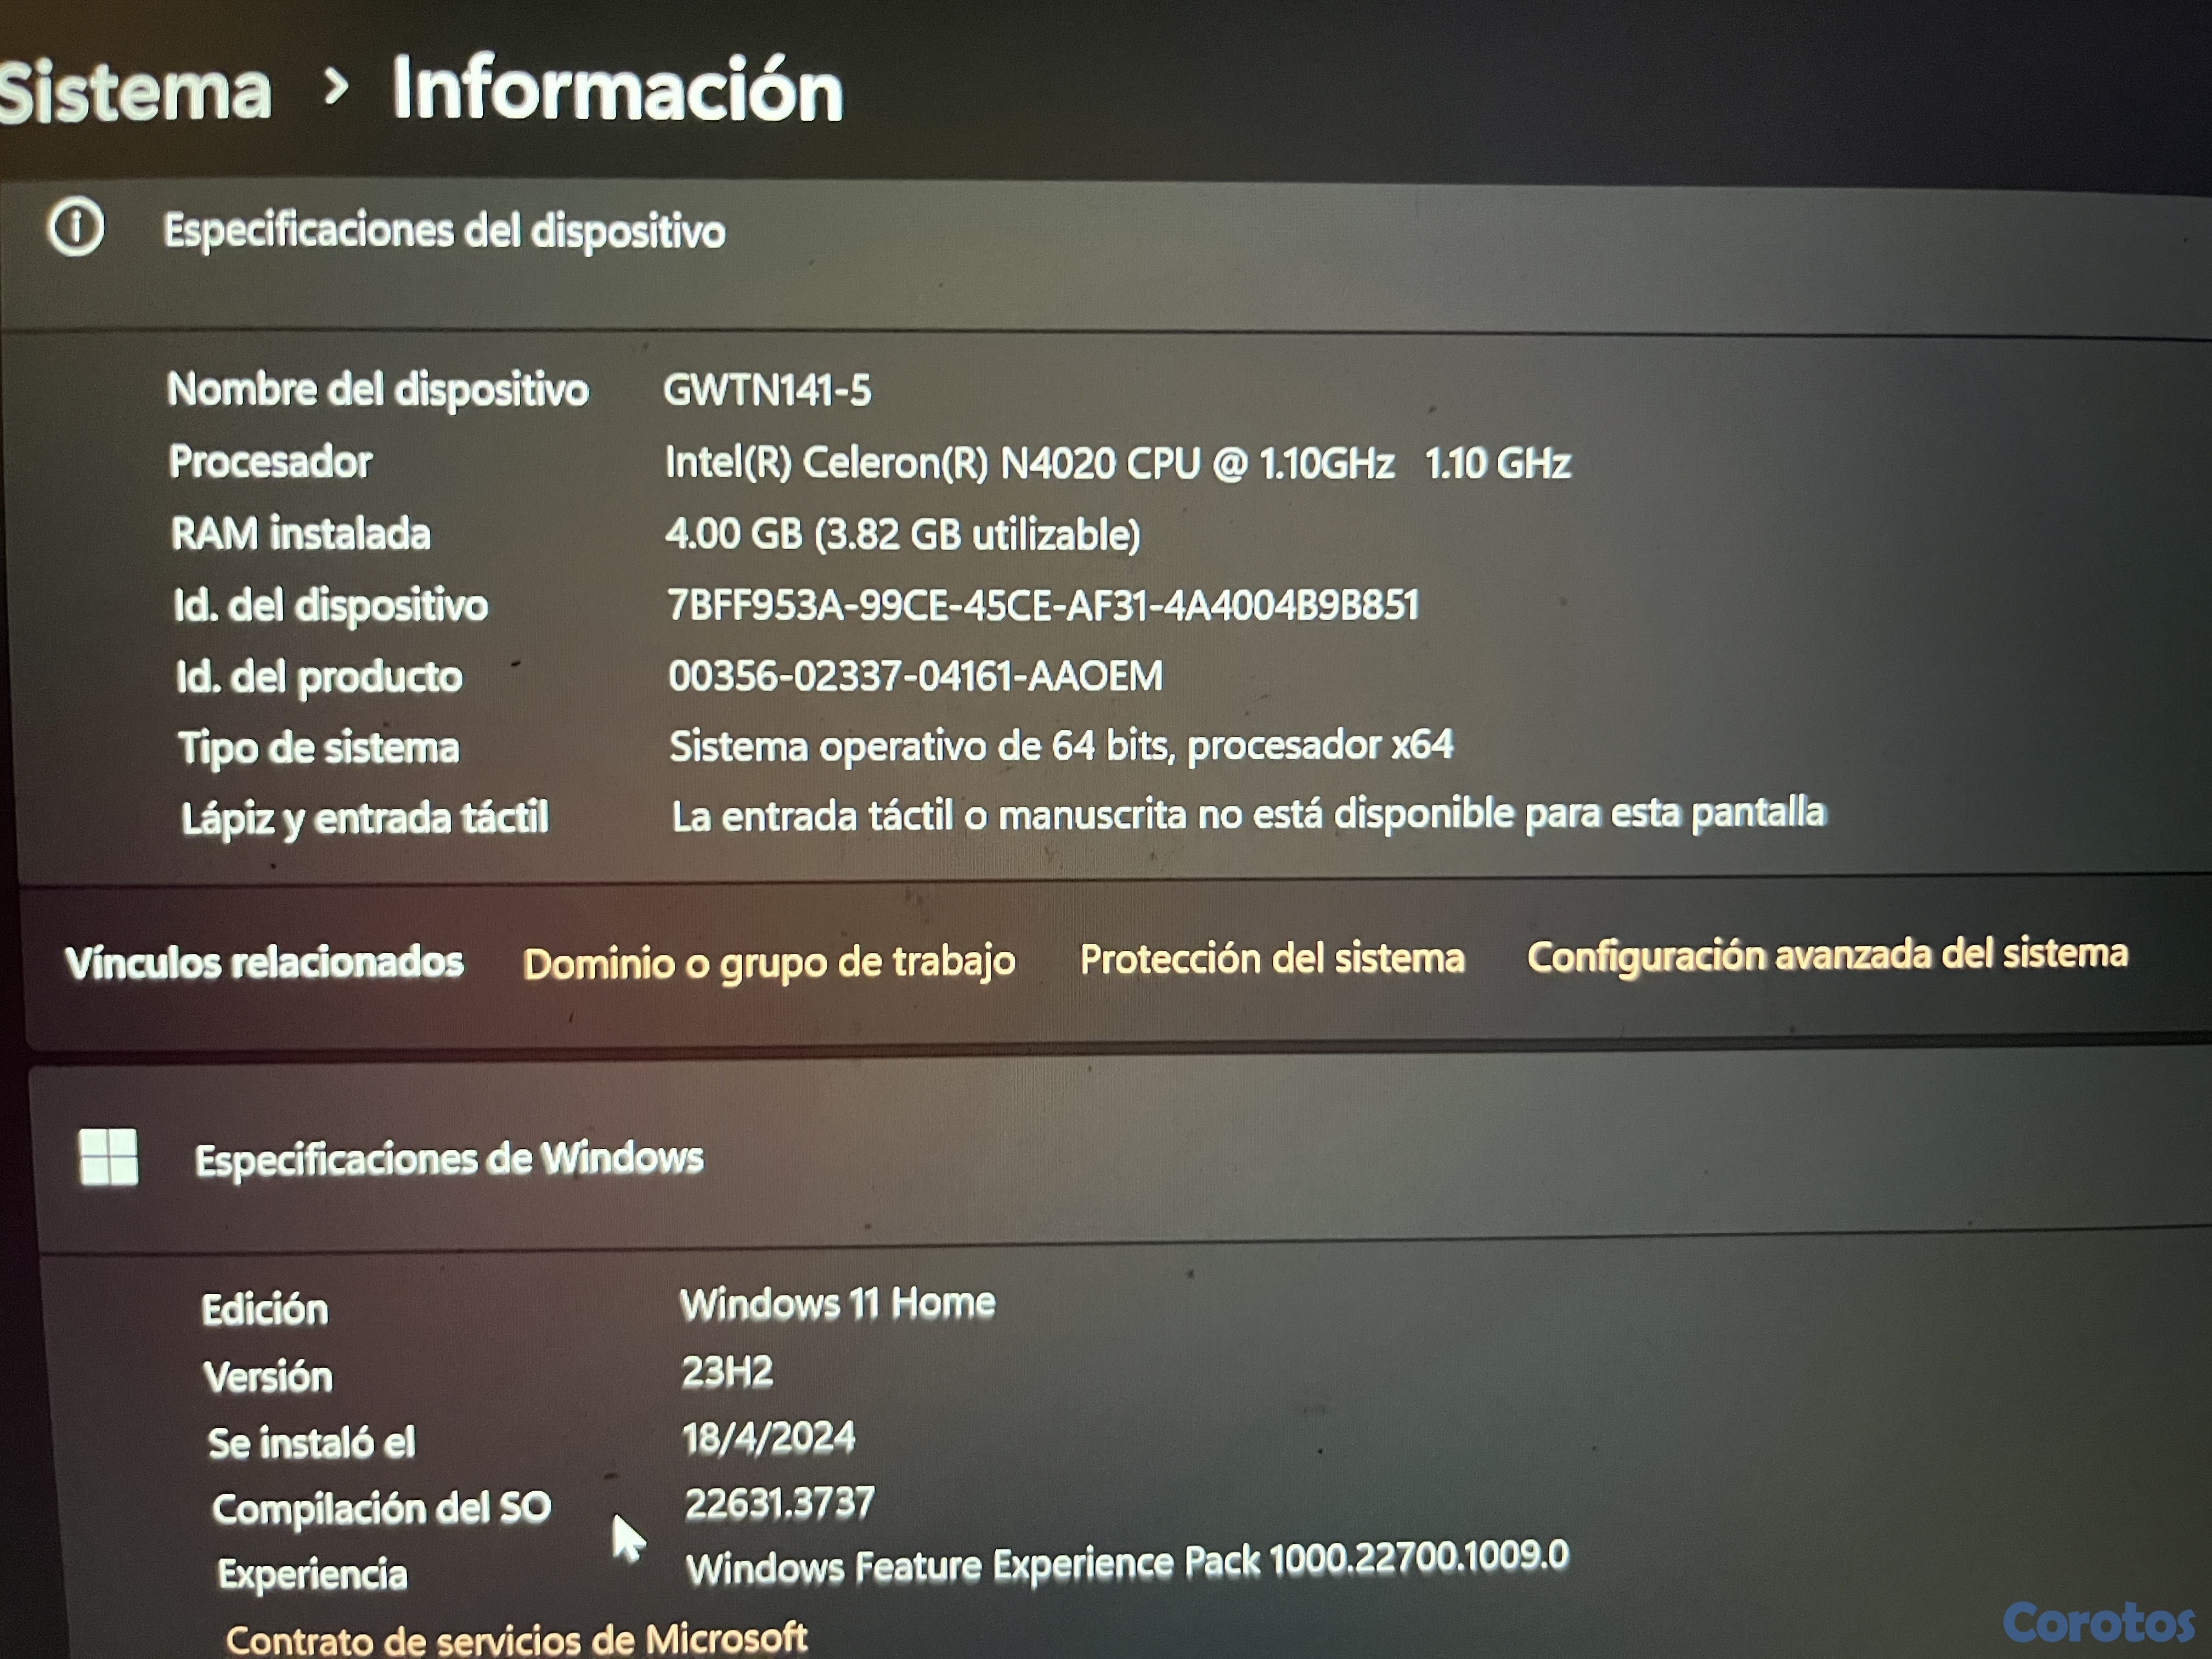Image resolution: width=2212 pixels, height=1659 pixels.
Task: Open Protección del sistema link
Action: (1271, 958)
